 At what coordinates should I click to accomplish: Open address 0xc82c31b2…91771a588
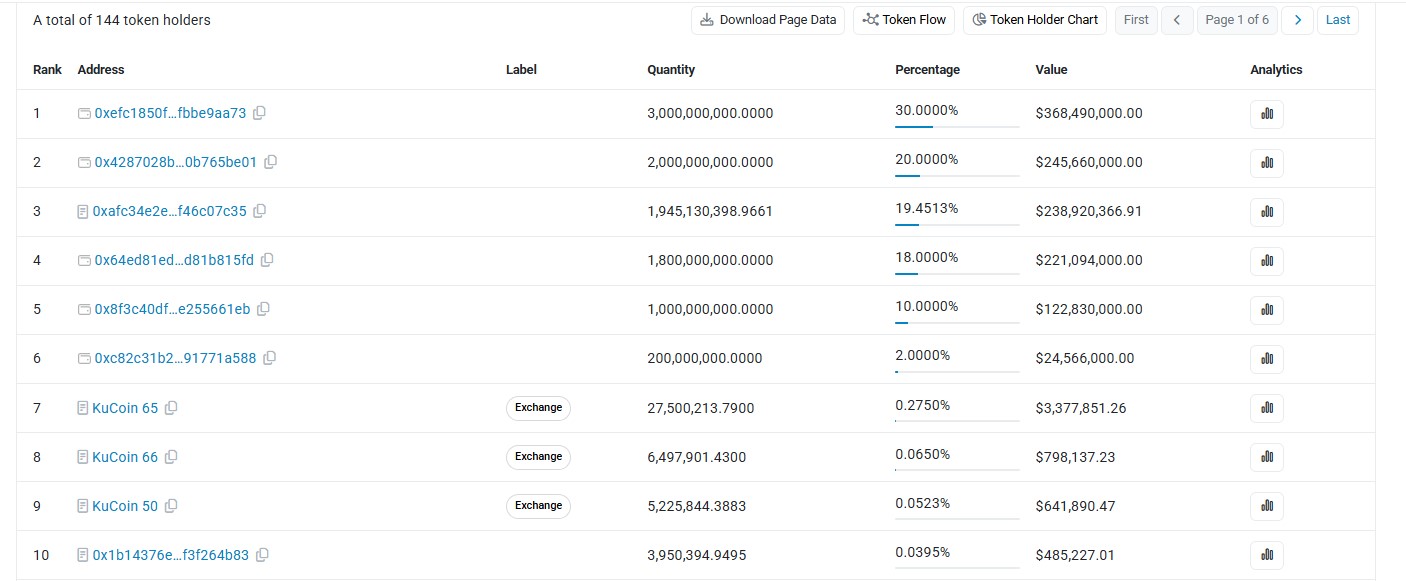[175, 358]
